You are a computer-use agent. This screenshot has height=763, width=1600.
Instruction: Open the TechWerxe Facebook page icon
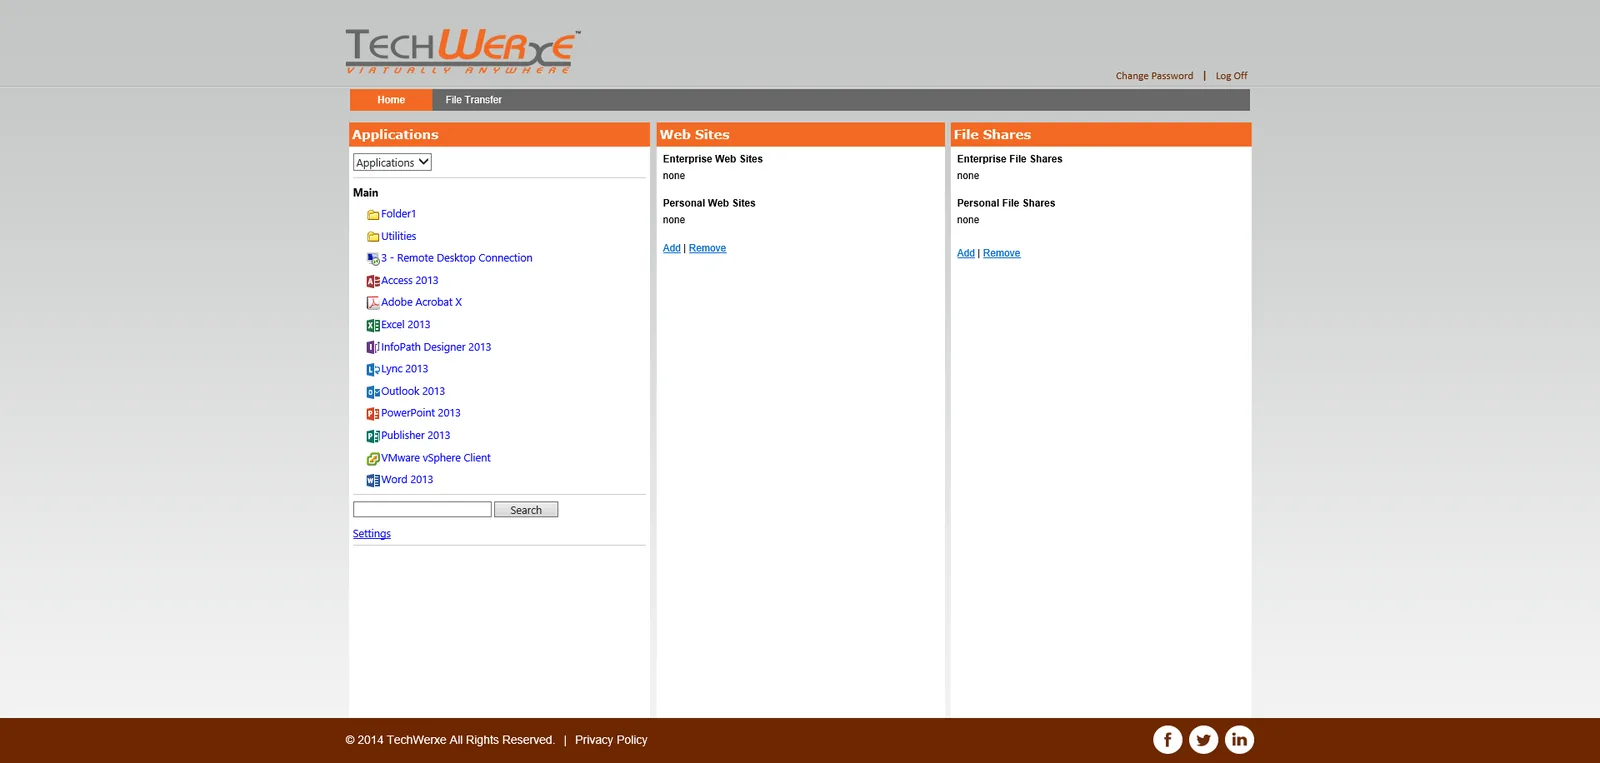1167,740
